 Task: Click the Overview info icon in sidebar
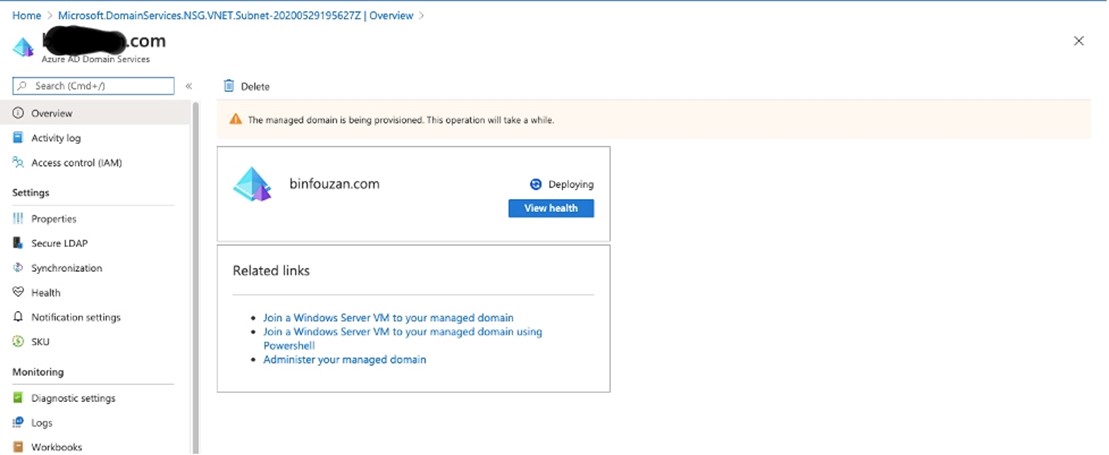(18, 113)
